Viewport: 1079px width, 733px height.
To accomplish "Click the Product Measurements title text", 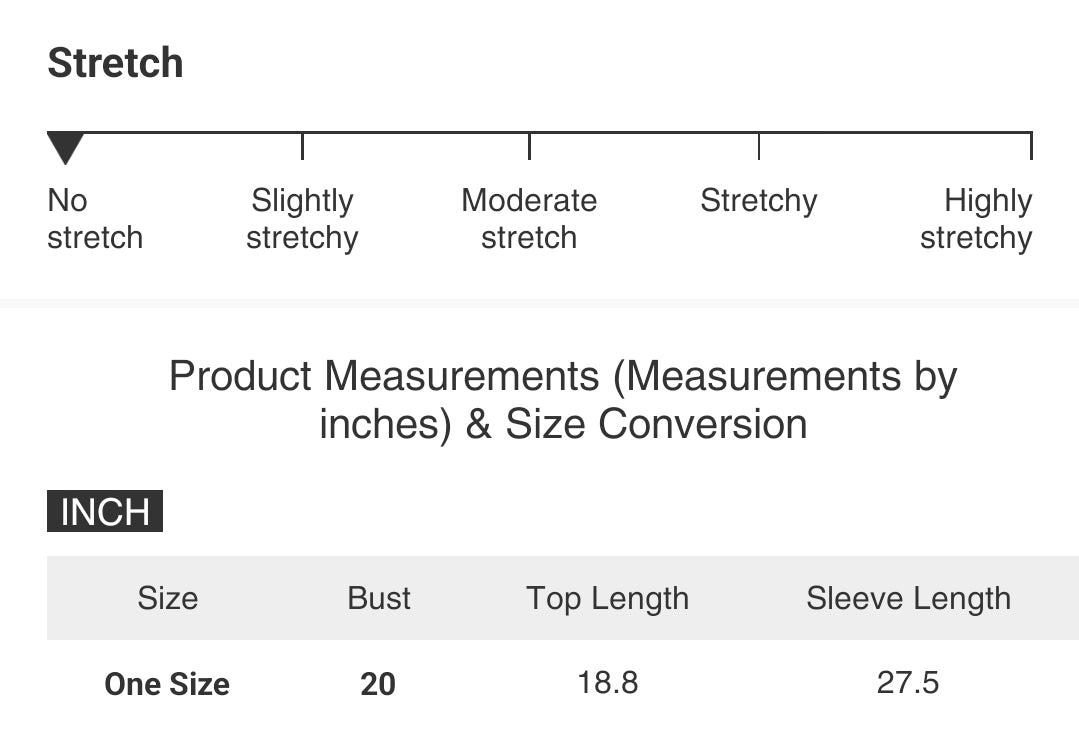I will pos(563,400).
